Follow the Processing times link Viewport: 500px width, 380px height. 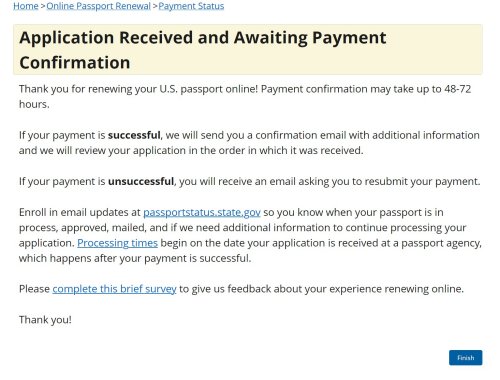tap(117, 243)
